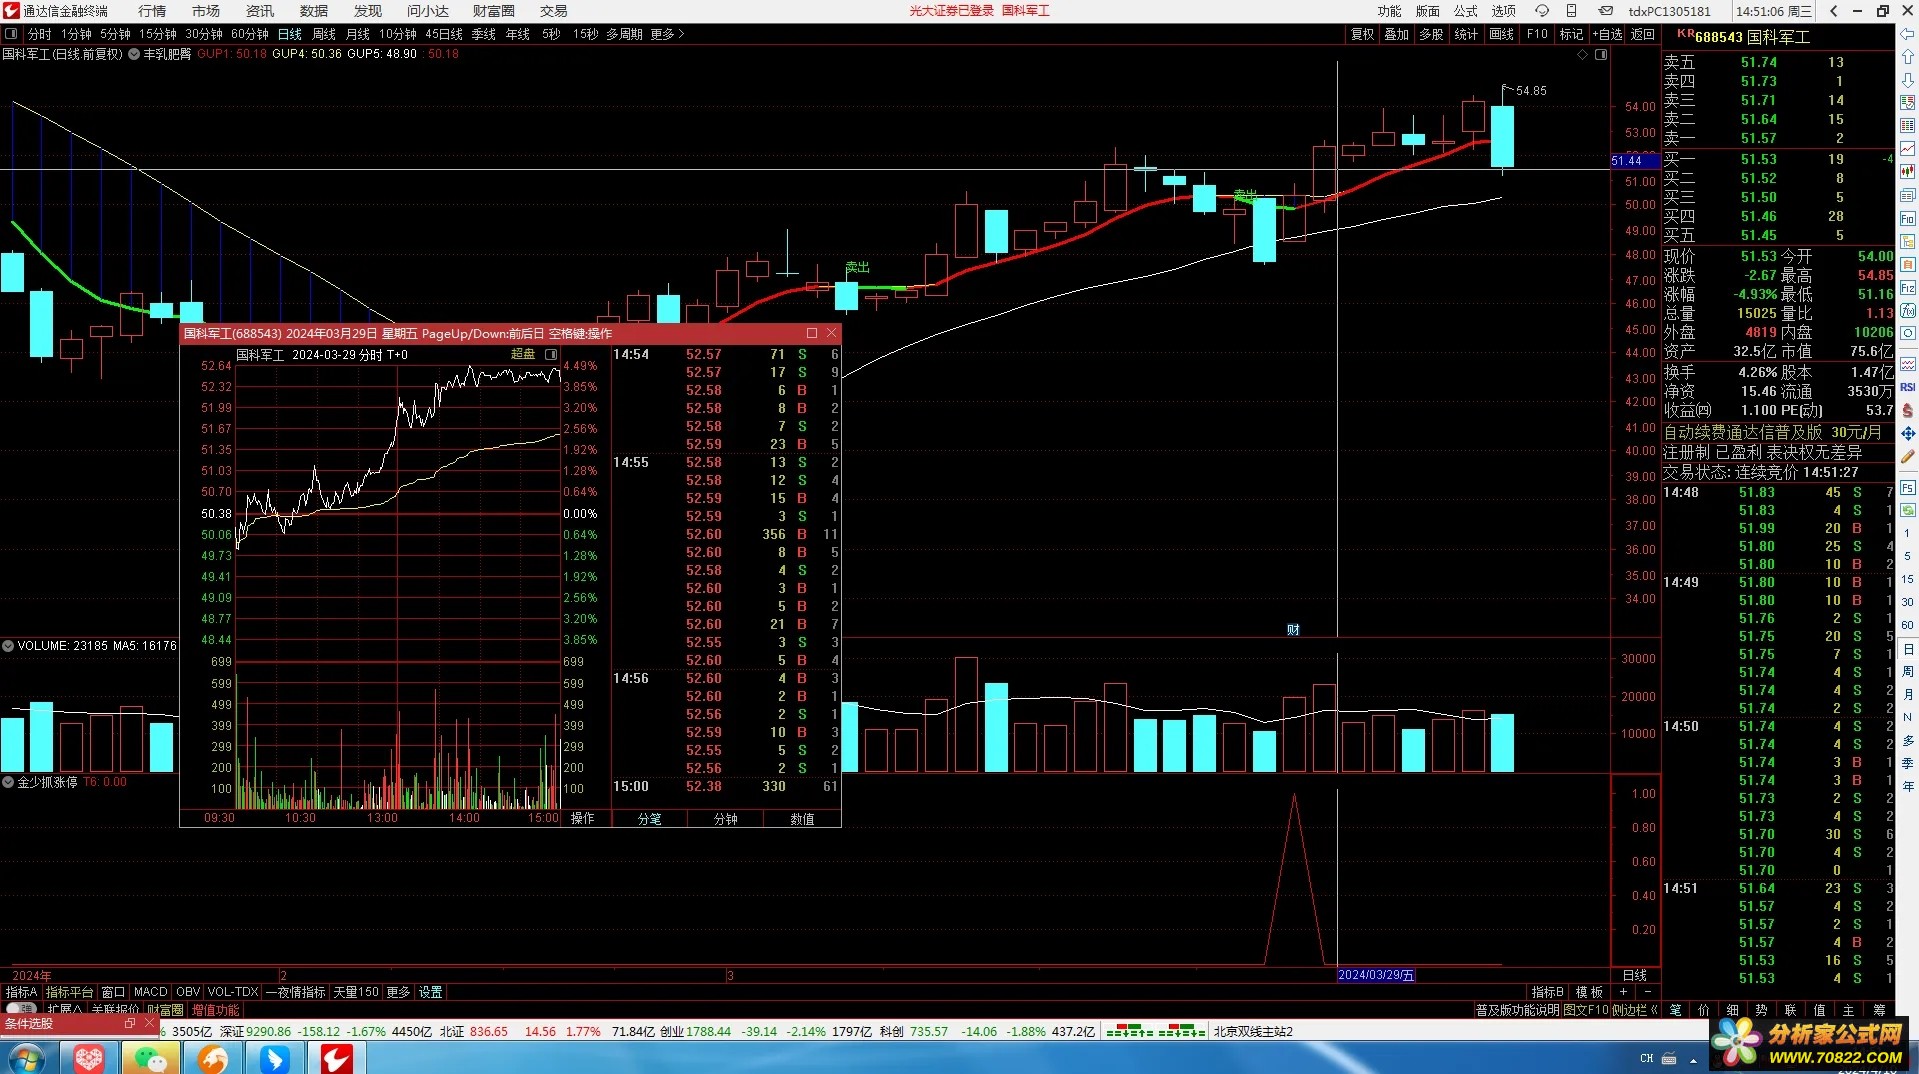Open the 行情 menu
1919x1074 pixels.
click(x=152, y=11)
